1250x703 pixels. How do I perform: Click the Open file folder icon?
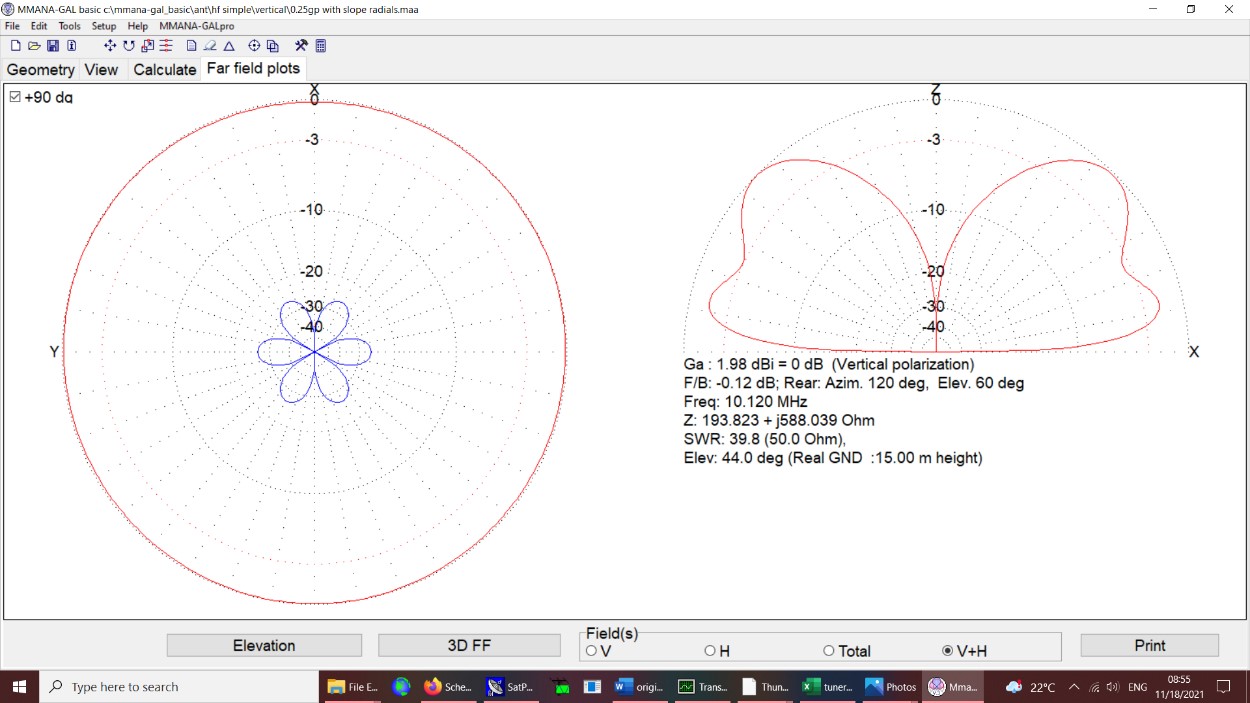(34, 46)
